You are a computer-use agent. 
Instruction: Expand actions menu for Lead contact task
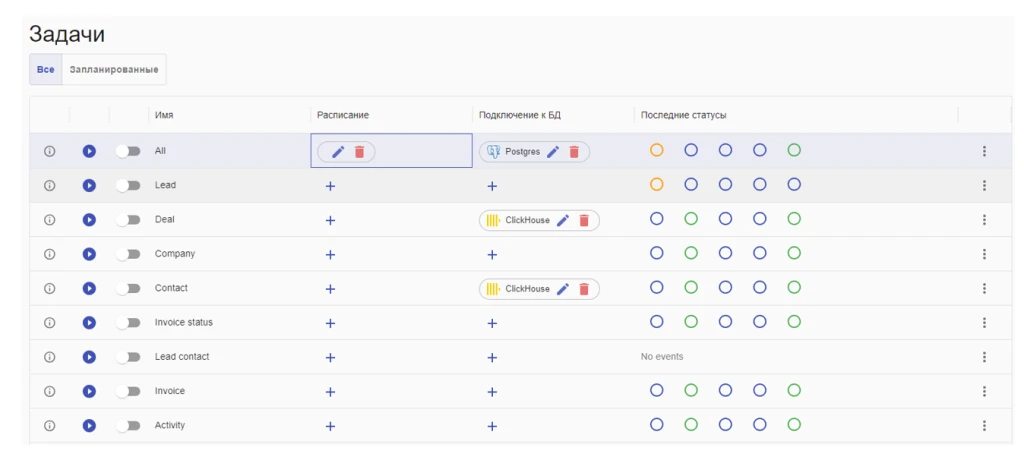984,357
